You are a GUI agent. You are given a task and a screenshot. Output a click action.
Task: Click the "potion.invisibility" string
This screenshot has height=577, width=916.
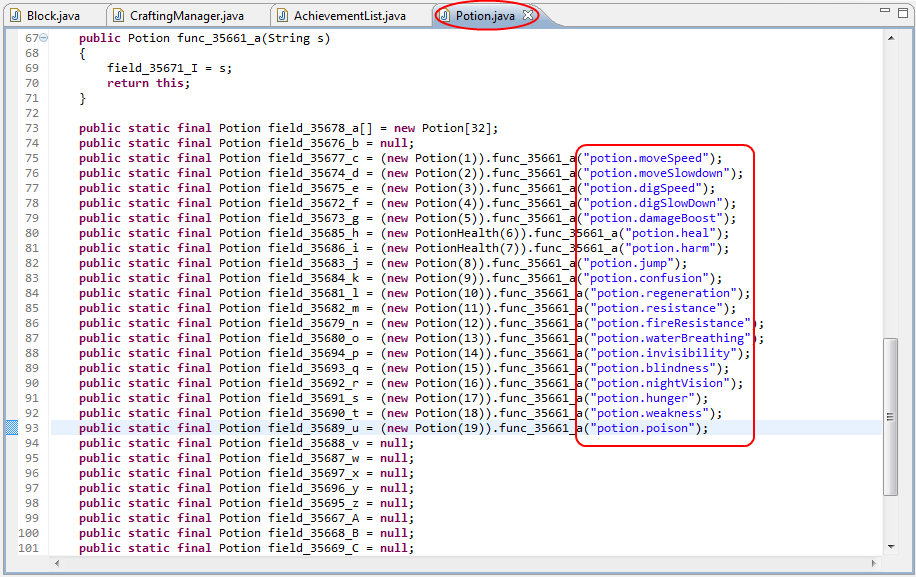coord(663,353)
